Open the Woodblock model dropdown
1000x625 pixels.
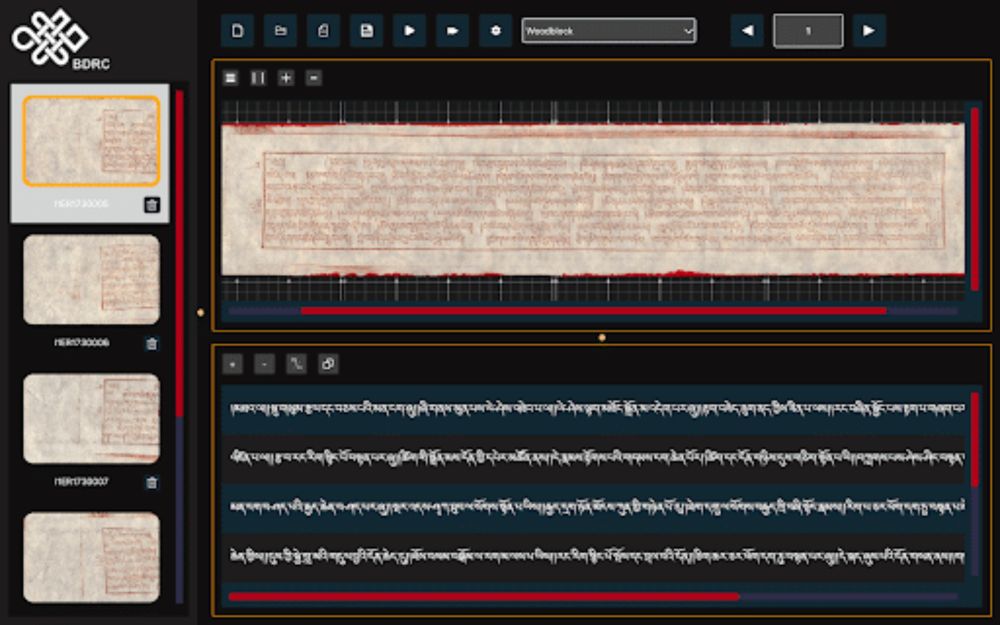[x=609, y=31]
